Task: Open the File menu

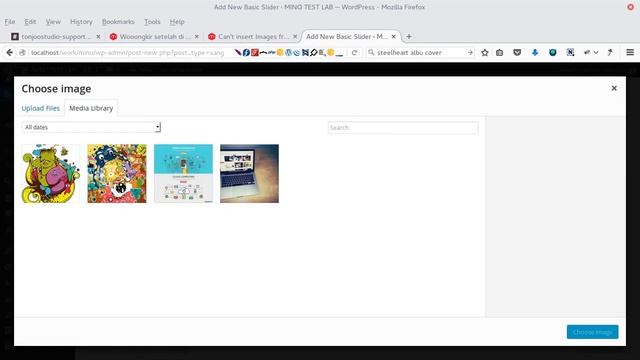Action: (10, 22)
